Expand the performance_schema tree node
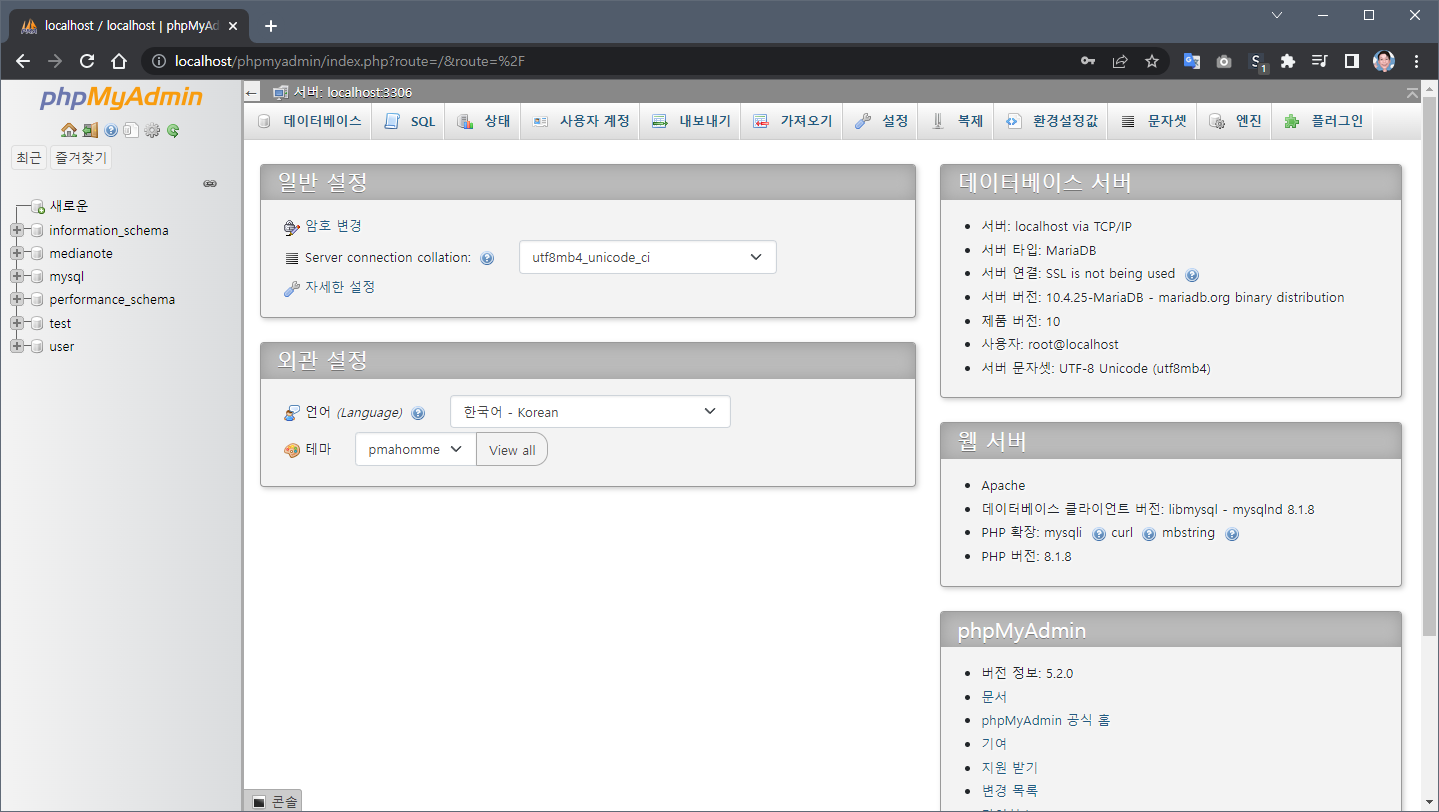The width and height of the screenshot is (1439, 812). [x=17, y=300]
